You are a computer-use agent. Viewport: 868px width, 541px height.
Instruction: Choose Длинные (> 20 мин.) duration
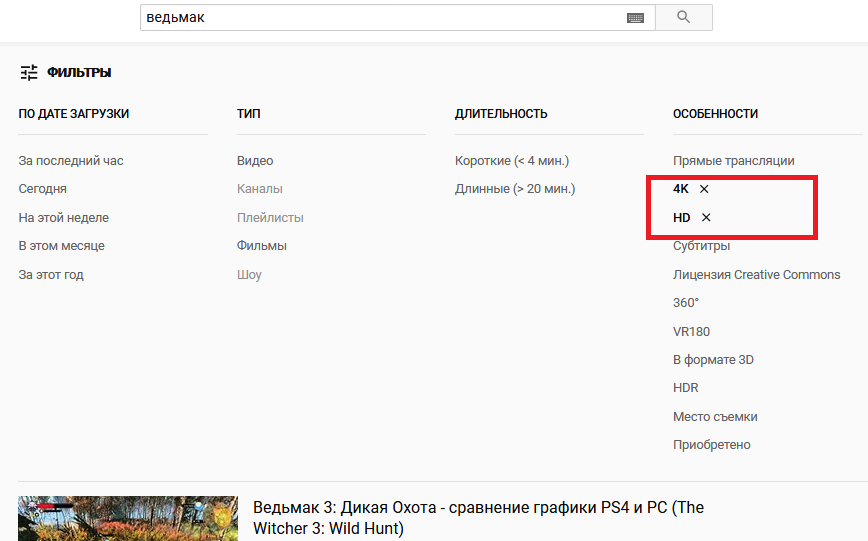pos(515,189)
